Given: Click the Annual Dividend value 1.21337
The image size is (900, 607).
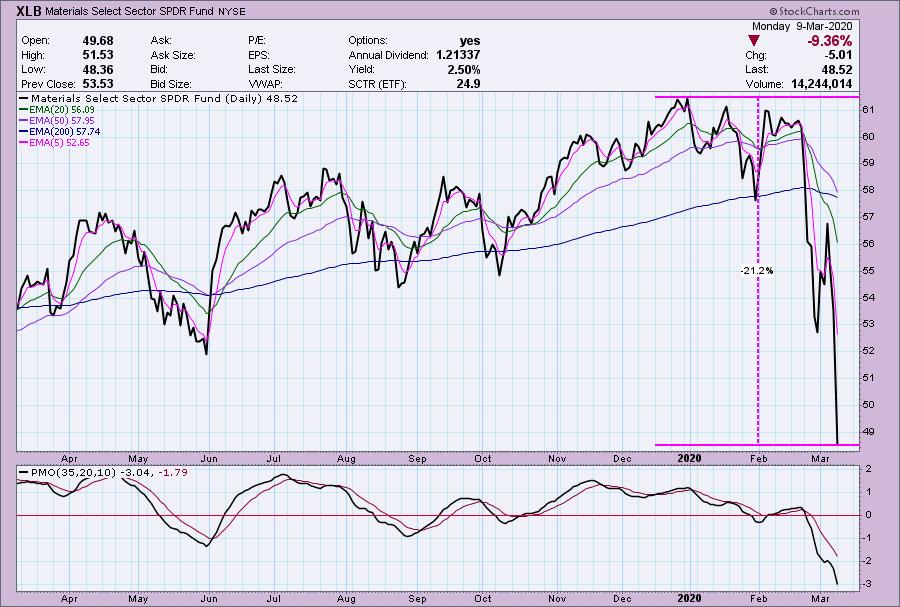Looking at the screenshot, I should pyautogui.click(x=458, y=55).
